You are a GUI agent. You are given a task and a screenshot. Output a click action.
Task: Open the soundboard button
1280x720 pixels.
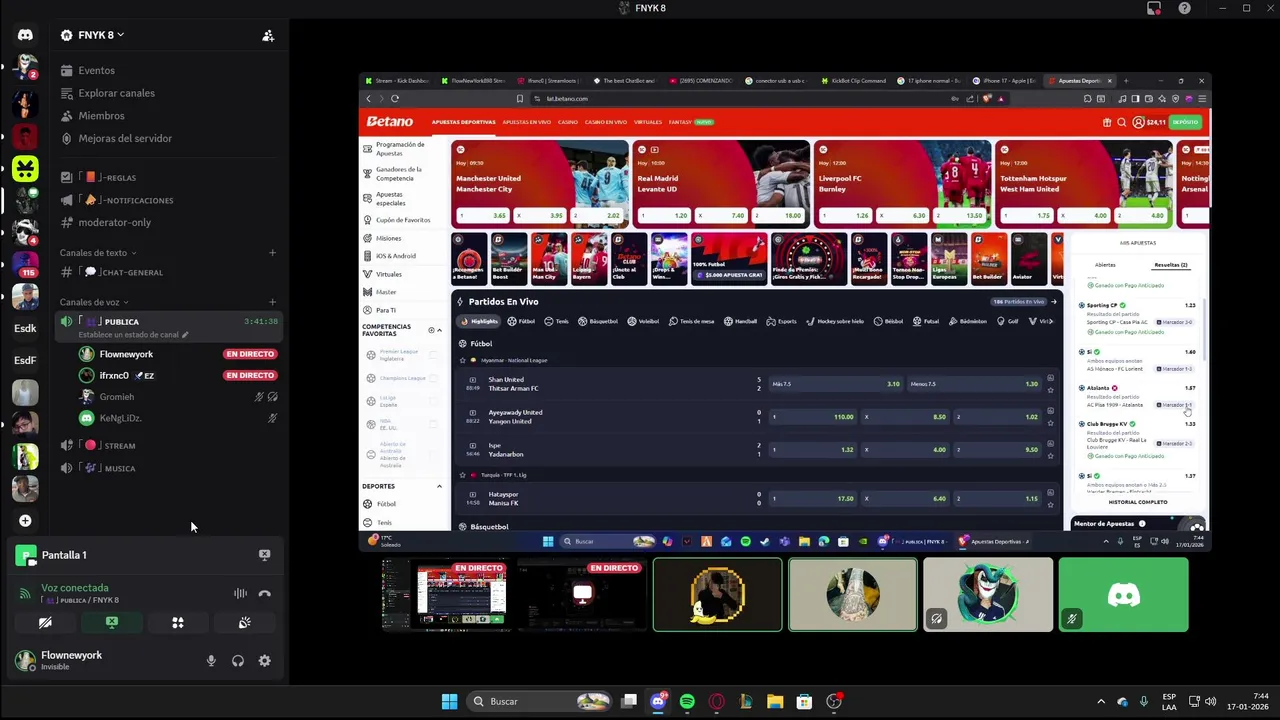click(244, 622)
